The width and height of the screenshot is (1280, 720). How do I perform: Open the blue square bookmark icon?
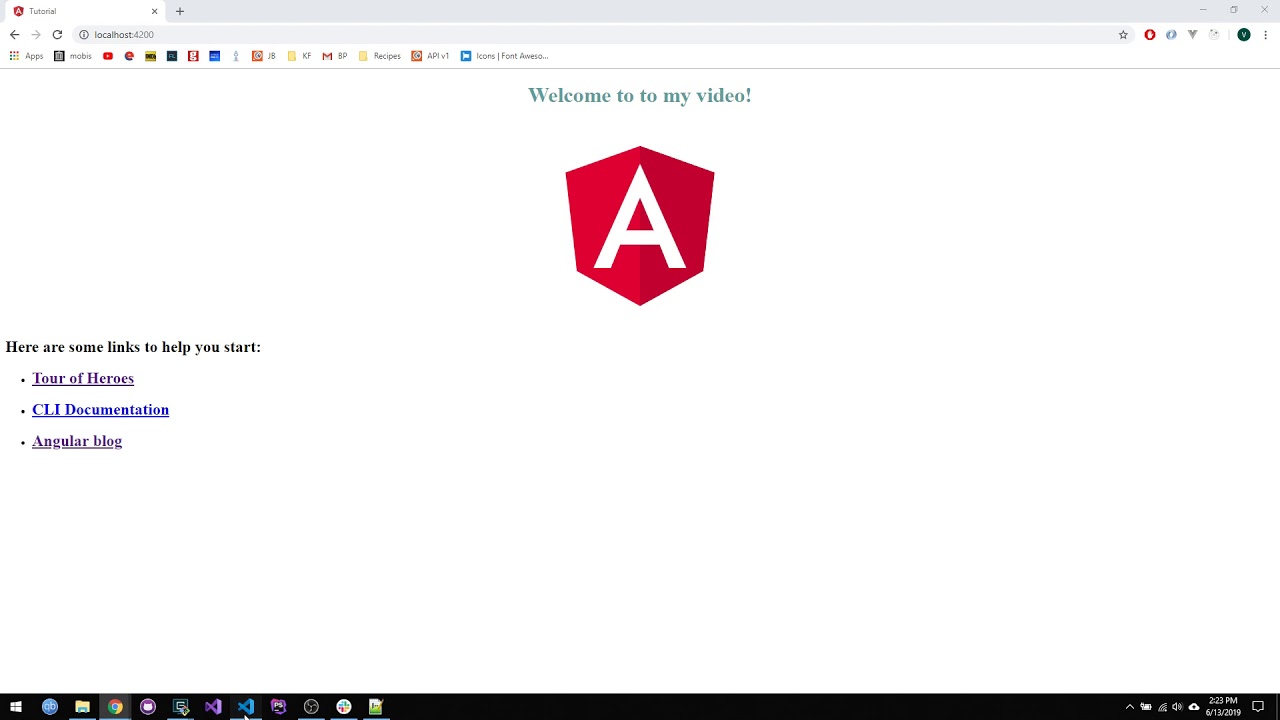pos(214,56)
